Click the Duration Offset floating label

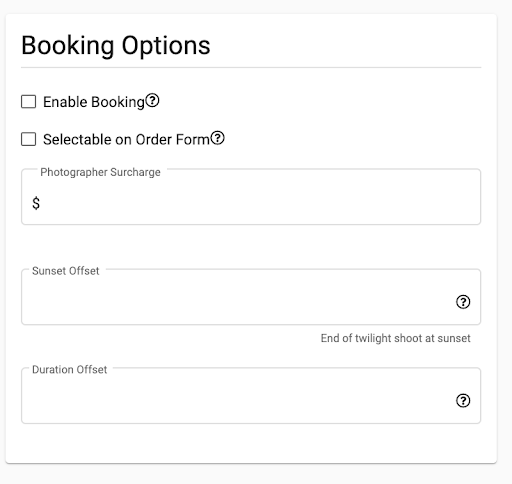pos(69,369)
